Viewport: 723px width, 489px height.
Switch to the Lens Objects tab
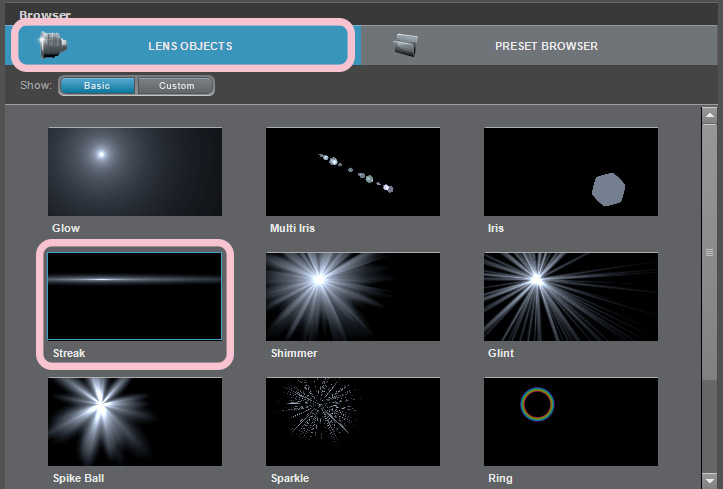pyautogui.click(x=183, y=45)
